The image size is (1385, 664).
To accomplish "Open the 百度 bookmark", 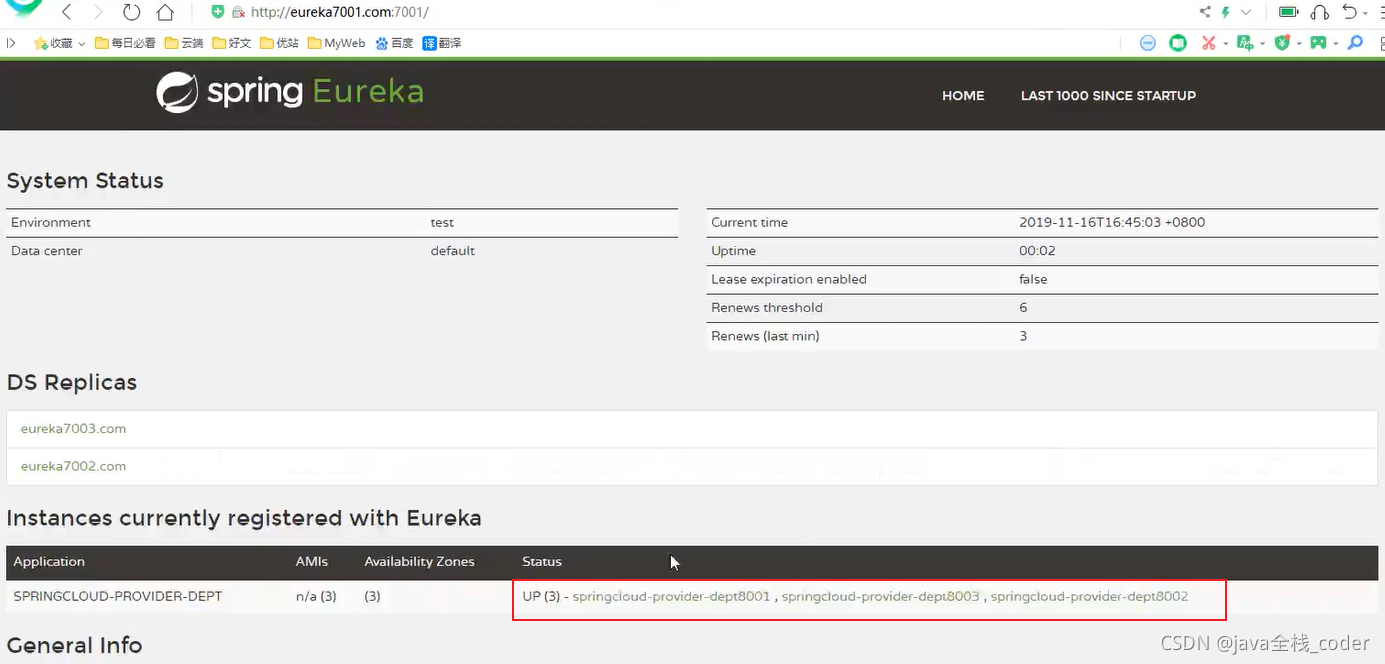I will click(394, 43).
